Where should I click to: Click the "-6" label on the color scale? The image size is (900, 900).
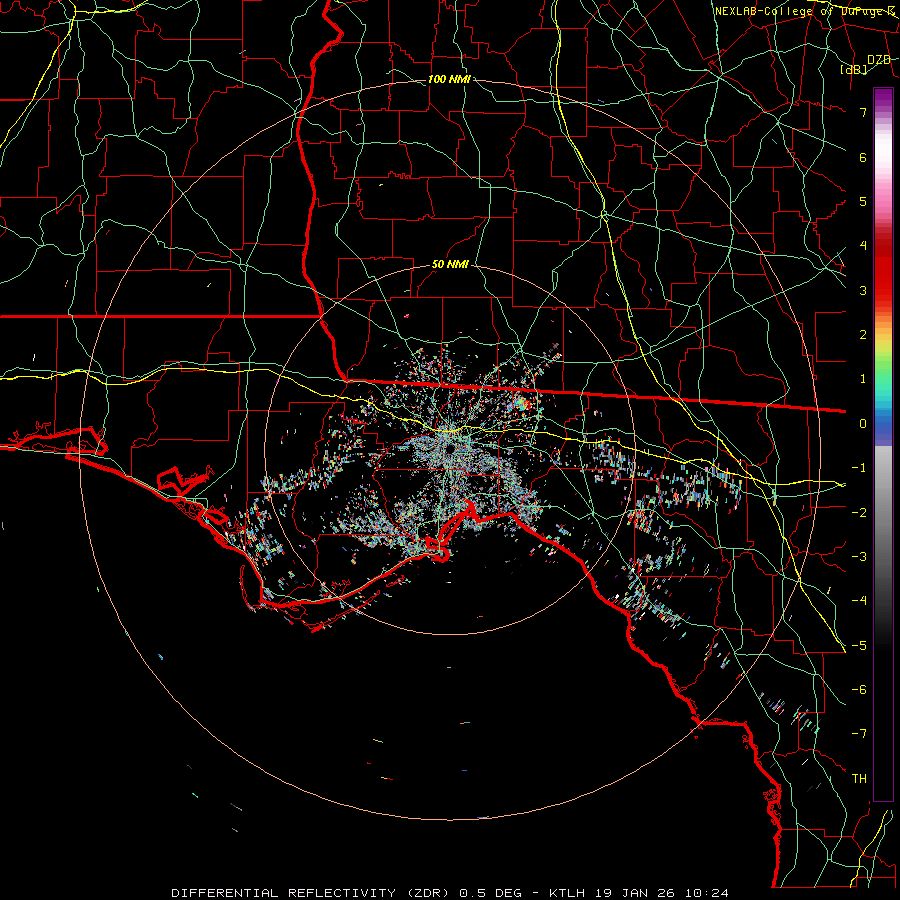[x=859, y=689]
